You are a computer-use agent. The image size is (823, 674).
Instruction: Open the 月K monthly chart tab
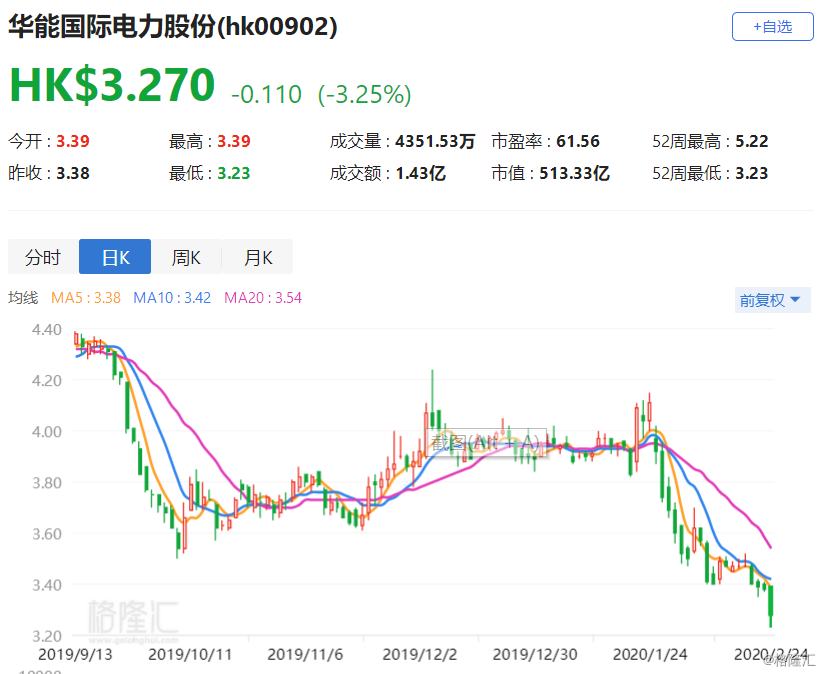point(258,257)
